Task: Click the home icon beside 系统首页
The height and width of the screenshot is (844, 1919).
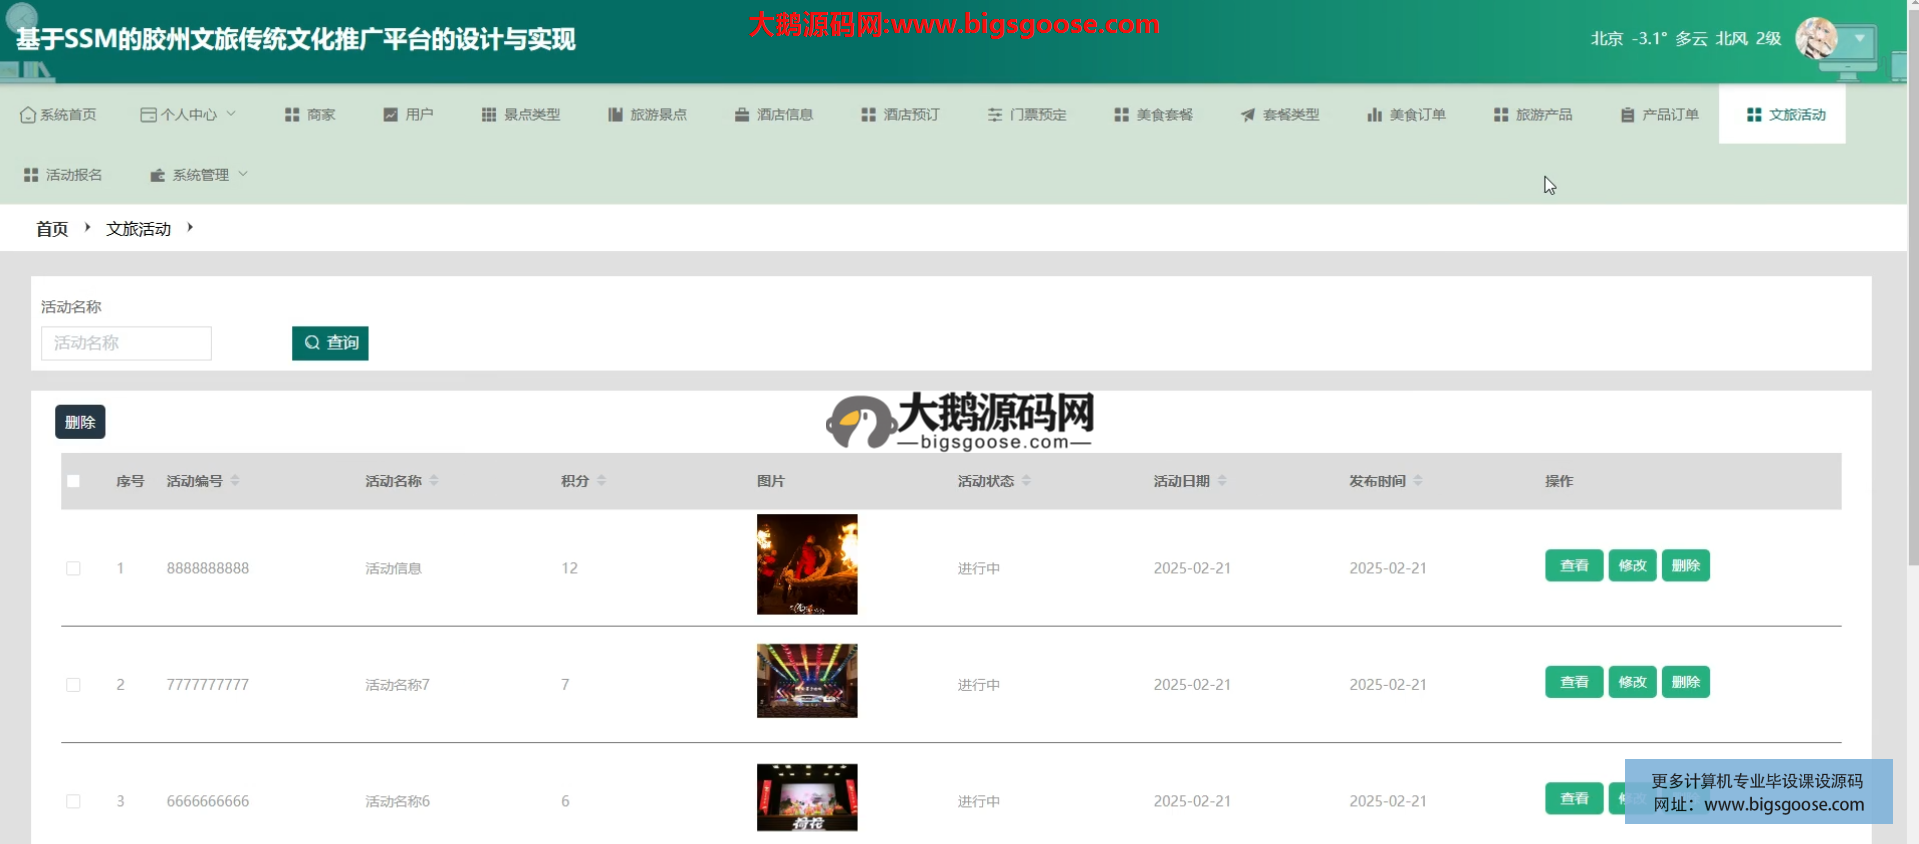Action: pyautogui.click(x=28, y=115)
